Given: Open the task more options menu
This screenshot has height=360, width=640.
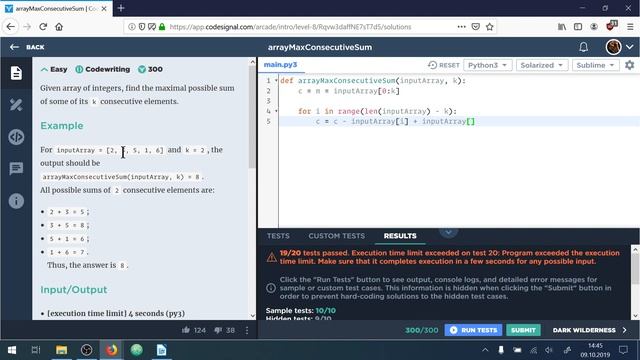Looking at the screenshot, I should (x=247, y=330).
